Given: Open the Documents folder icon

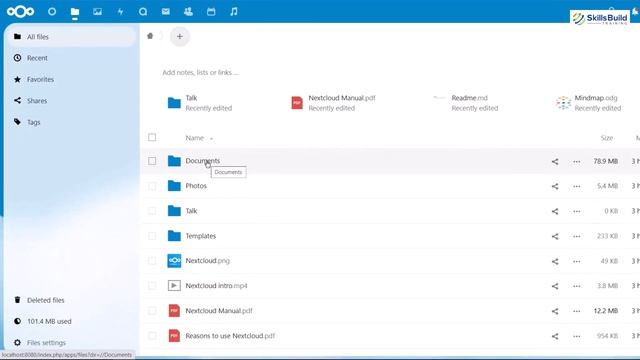Looking at the screenshot, I should point(174,161).
